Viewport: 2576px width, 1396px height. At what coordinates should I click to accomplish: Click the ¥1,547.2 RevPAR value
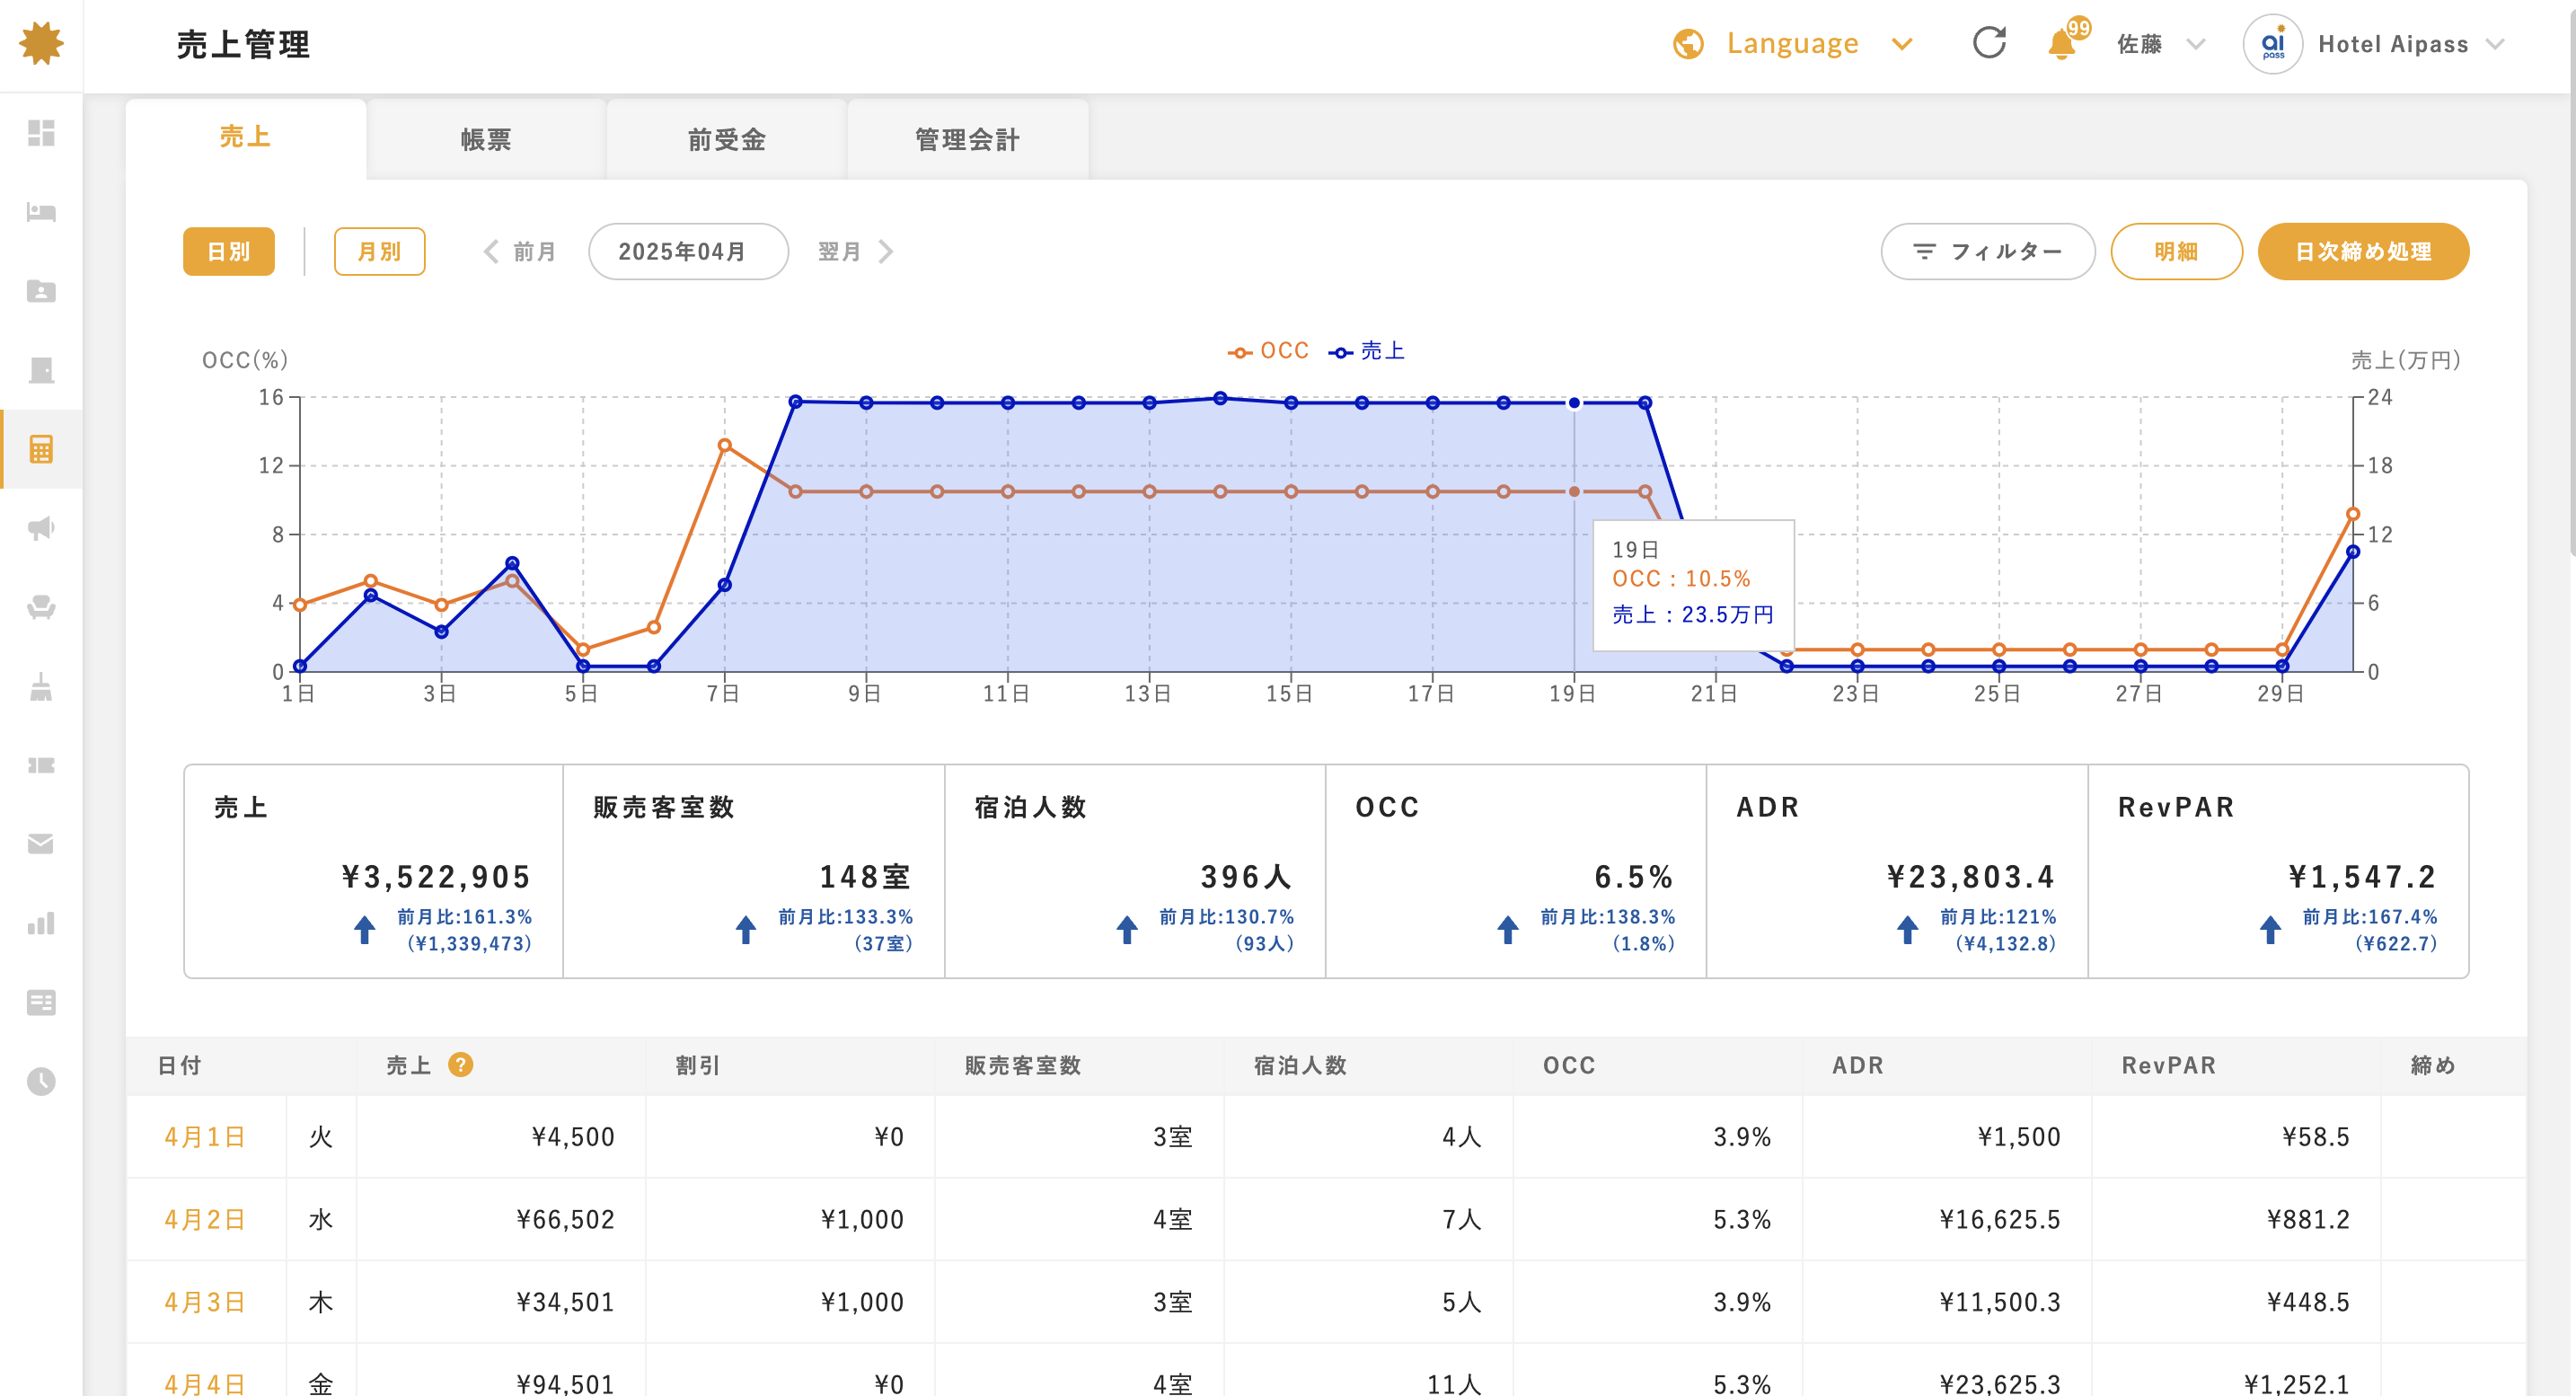pos(2363,877)
